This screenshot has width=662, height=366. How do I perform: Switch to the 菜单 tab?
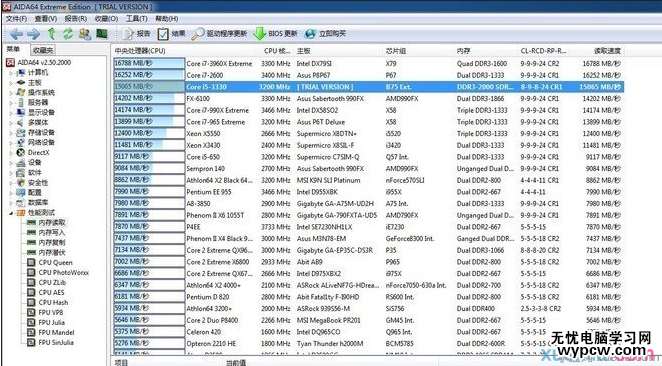pyautogui.click(x=13, y=49)
